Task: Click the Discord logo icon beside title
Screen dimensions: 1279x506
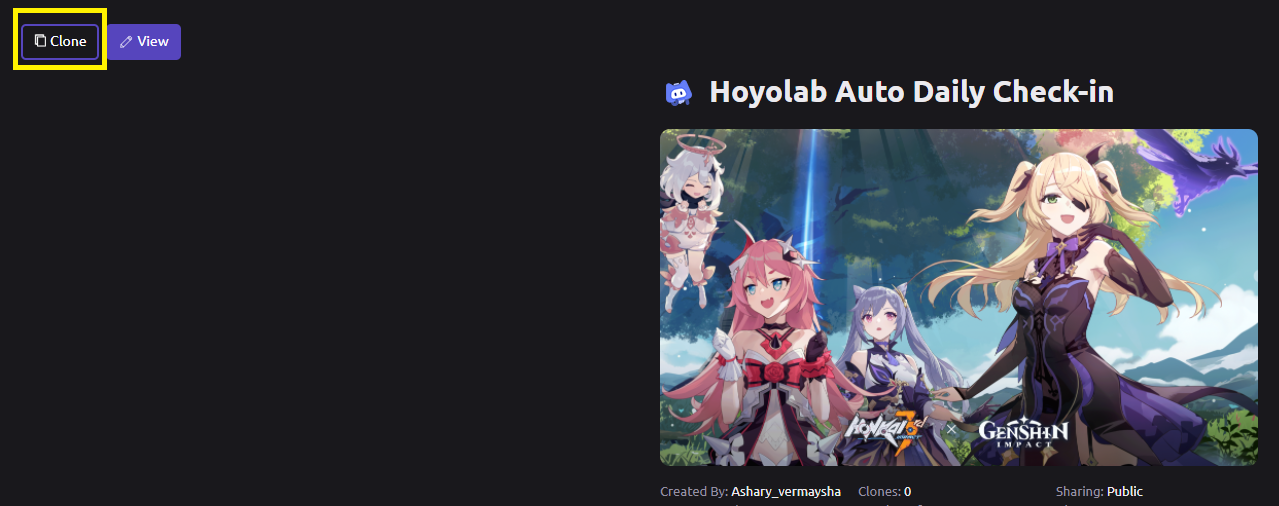Action: coord(678,93)
